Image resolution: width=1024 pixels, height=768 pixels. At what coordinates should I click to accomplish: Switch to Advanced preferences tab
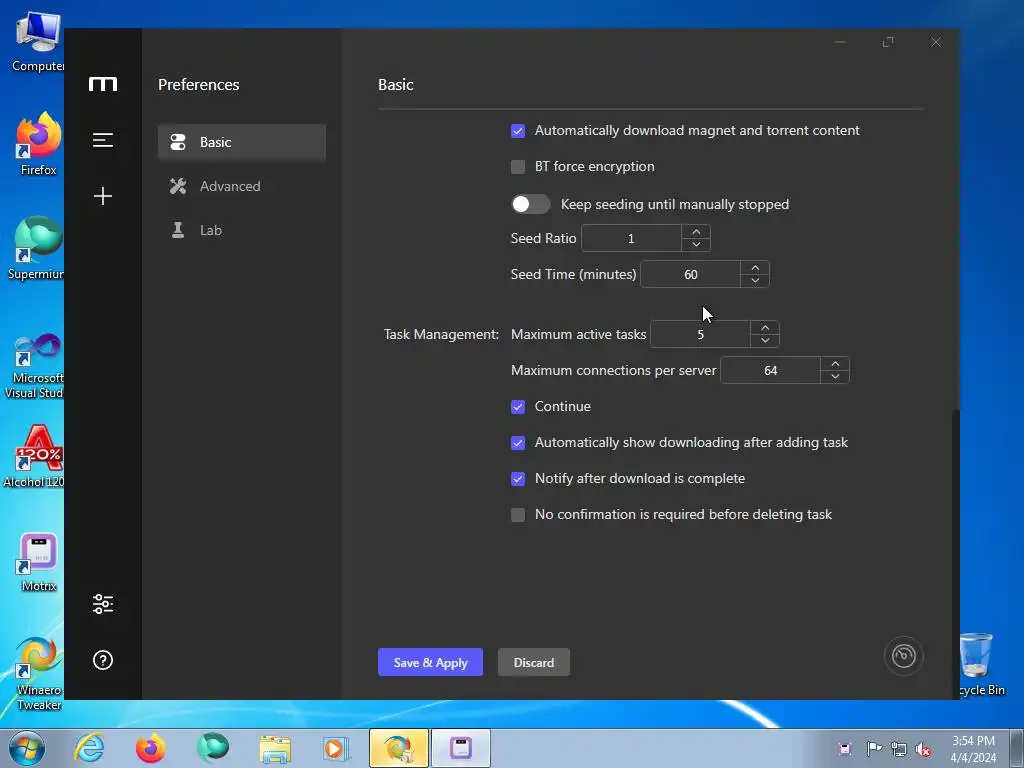pyautogui.click(x=242, y=186)
